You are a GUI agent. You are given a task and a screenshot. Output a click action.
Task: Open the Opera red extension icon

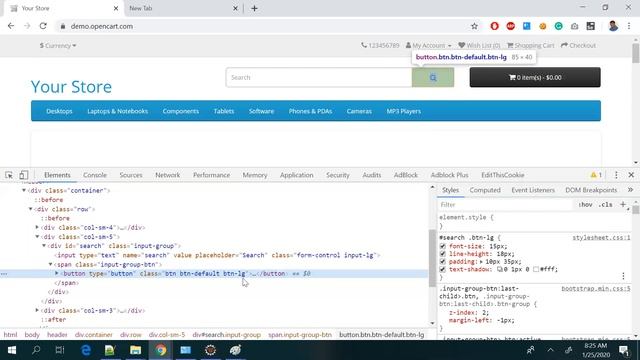pyautogui.click(x=494, y=26)
